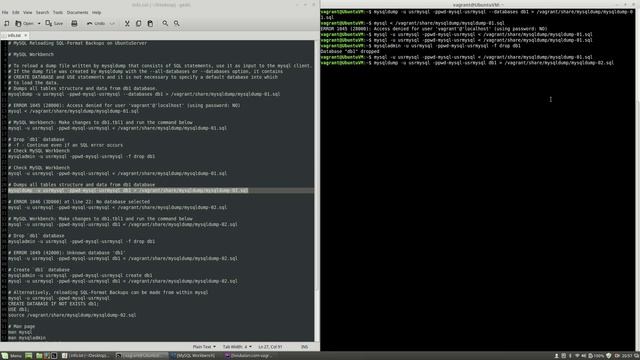Undo the last edit in gedit

tap(96, 24)
